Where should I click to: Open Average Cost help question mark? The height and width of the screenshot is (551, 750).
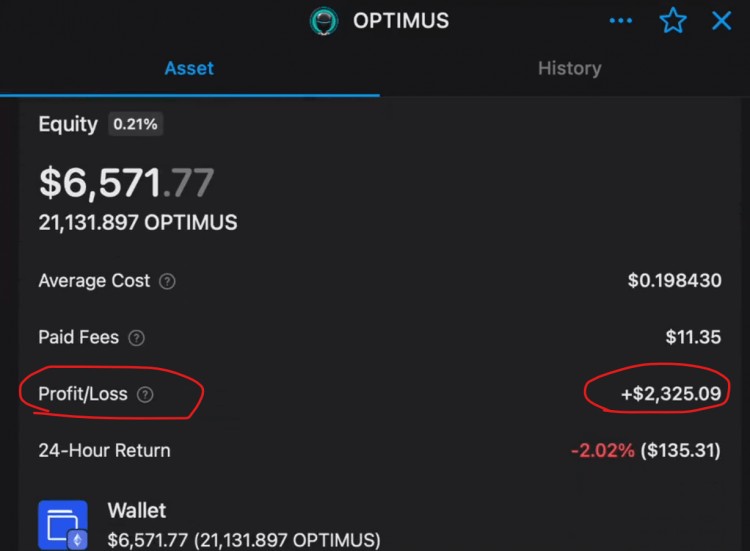(167, 281)
